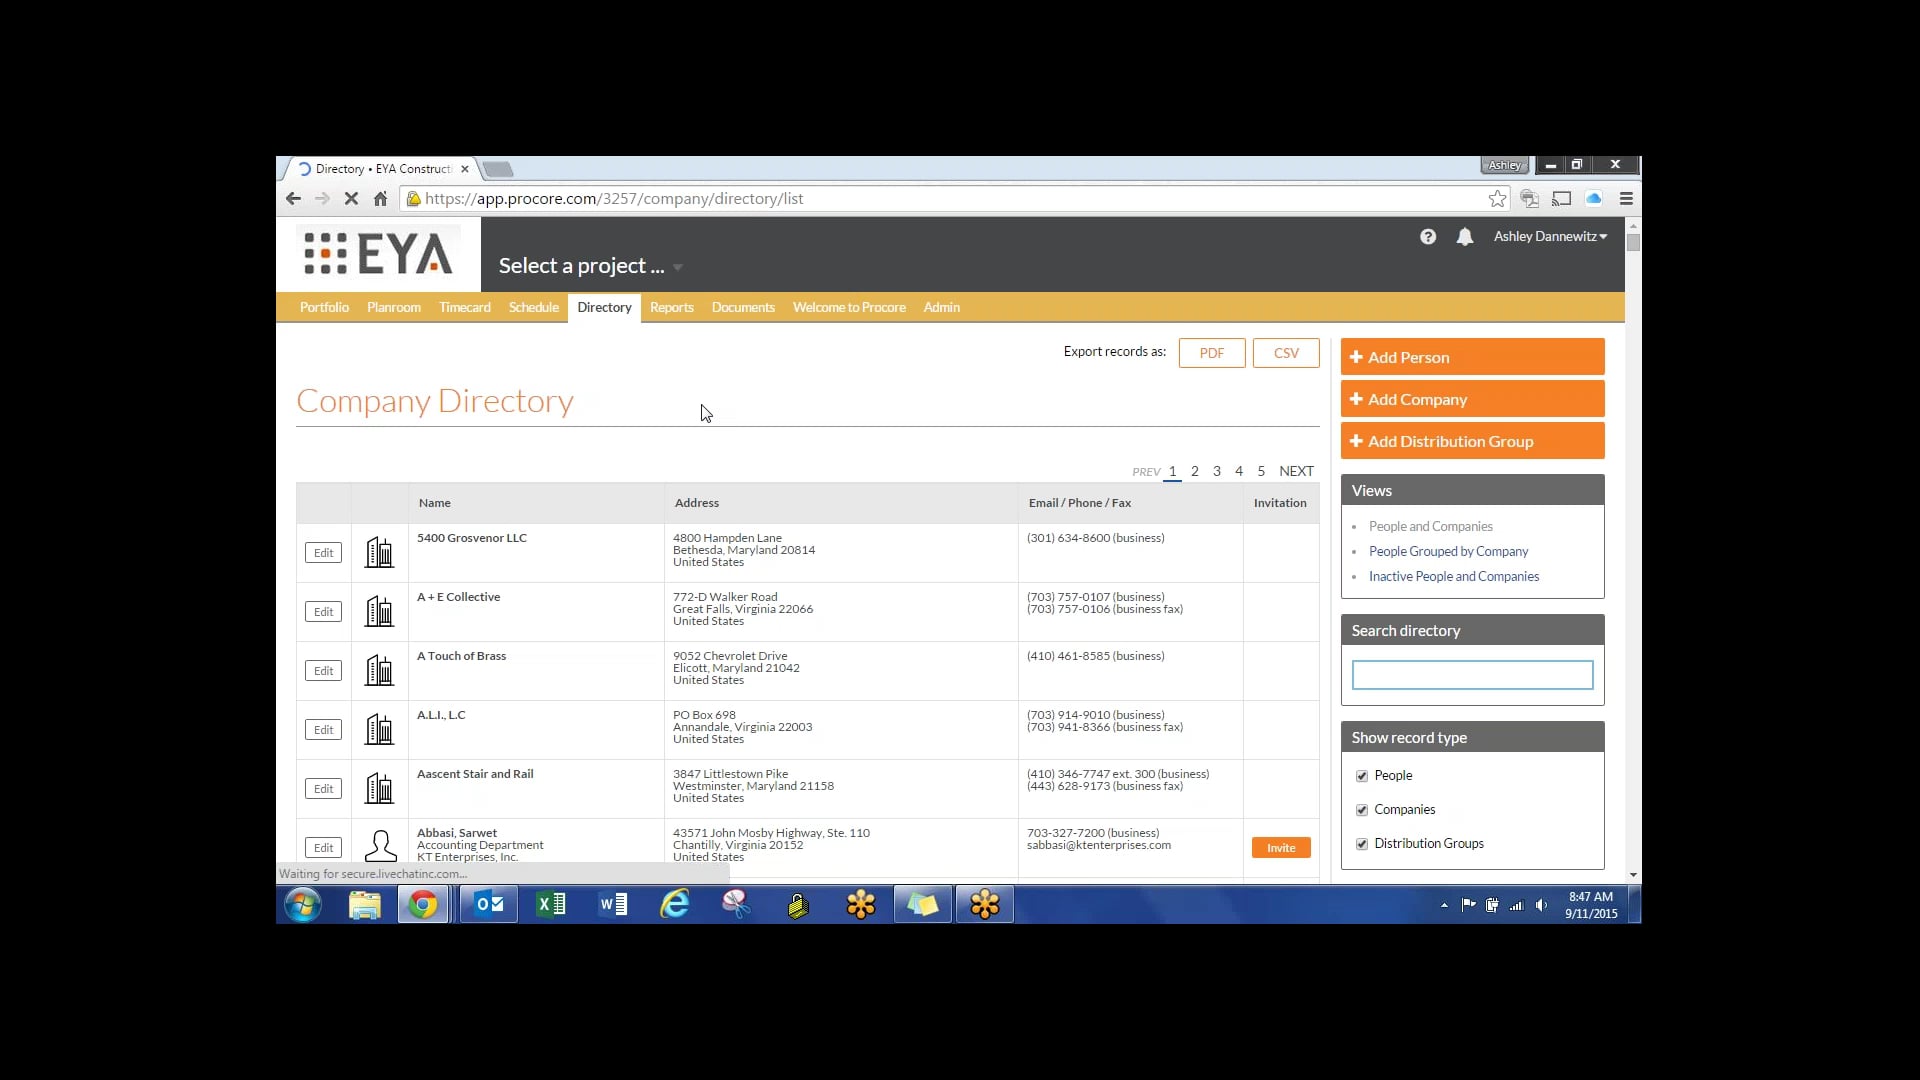This screenshot has height=1080, width=1920.
Task: Open Word from the taskbar
Action: click(613, 904)
